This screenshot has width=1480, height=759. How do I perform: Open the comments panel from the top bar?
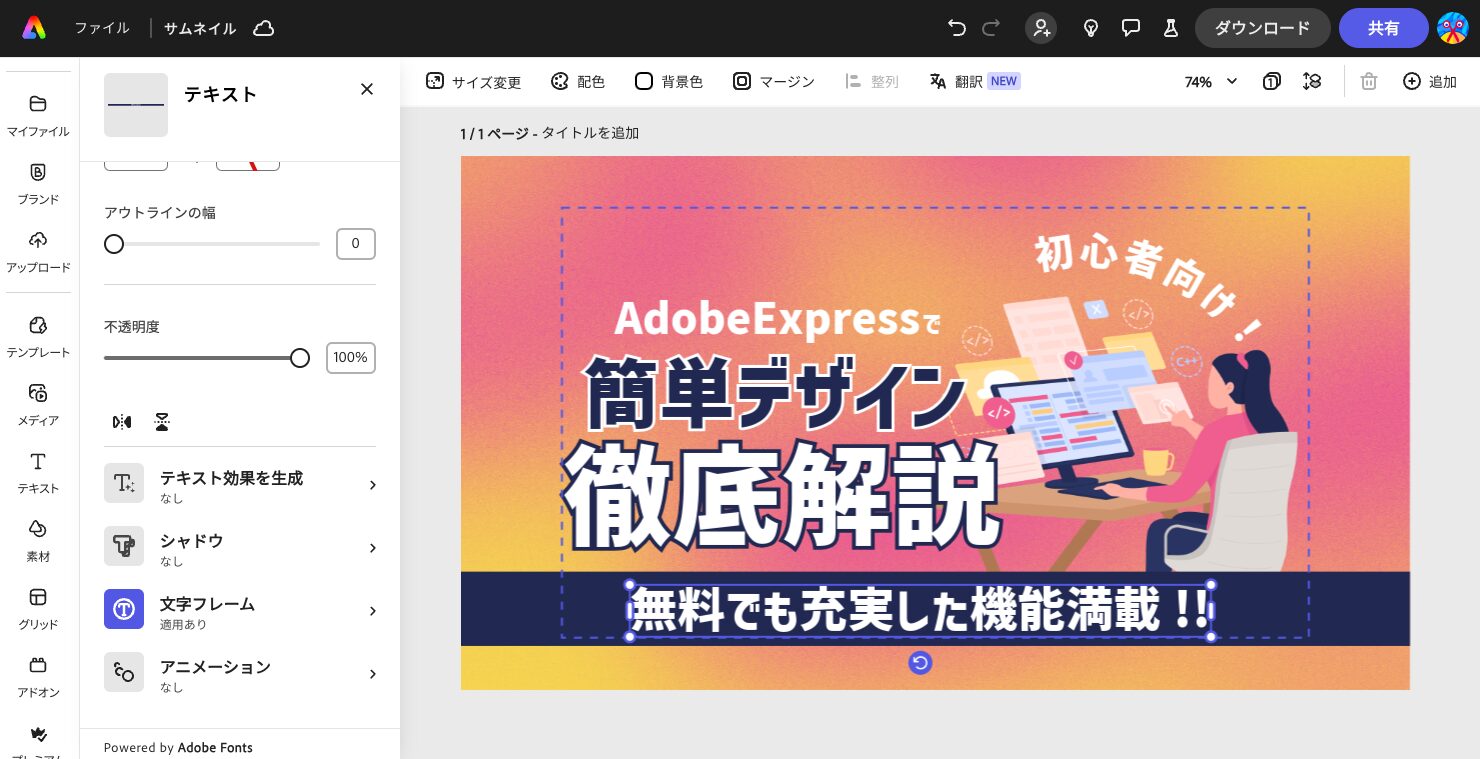point(1130,28)
